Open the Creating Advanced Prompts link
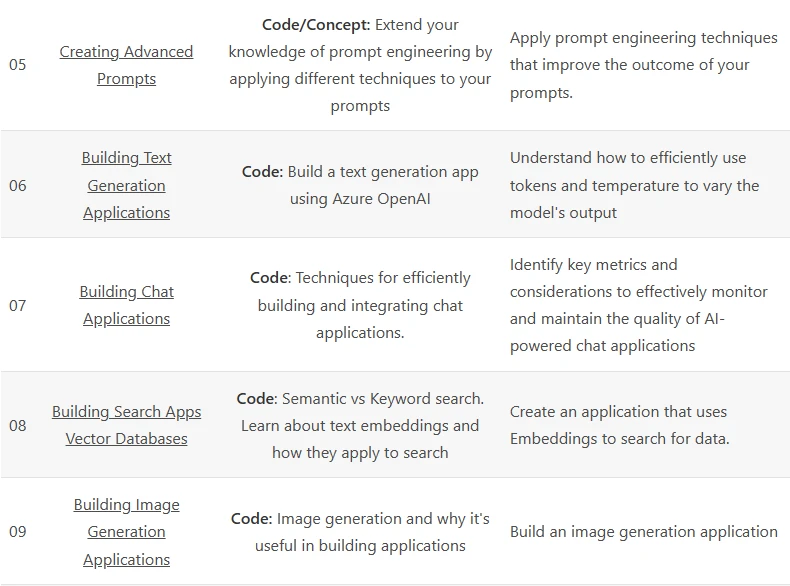790x586 pixels. point(126,65)
